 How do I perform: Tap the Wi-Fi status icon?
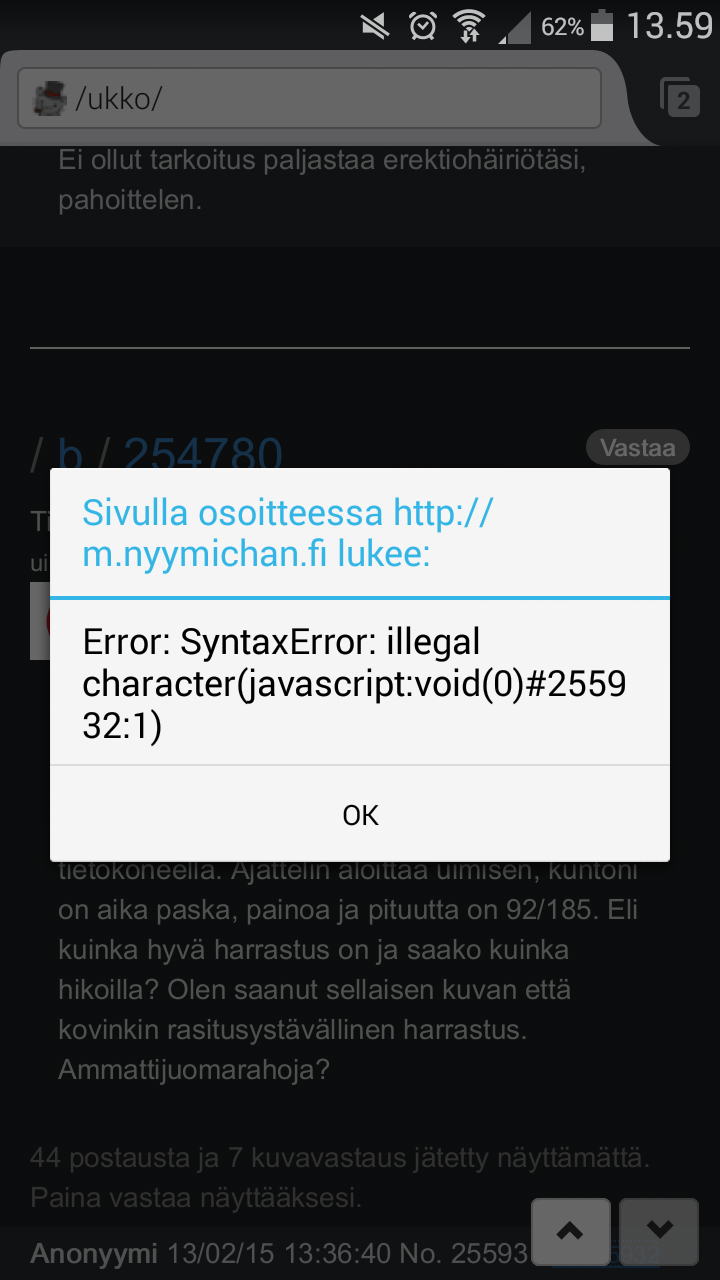tap(470, 26)
